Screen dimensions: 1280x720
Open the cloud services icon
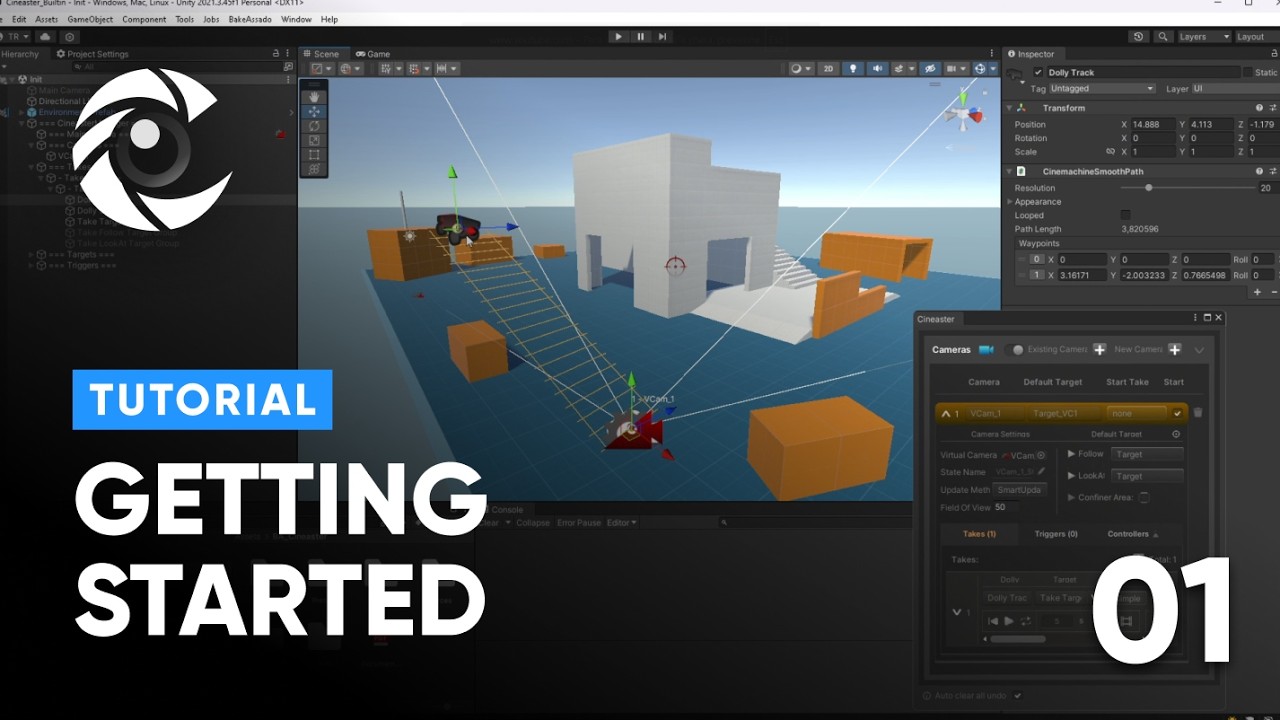click(45, 37)
